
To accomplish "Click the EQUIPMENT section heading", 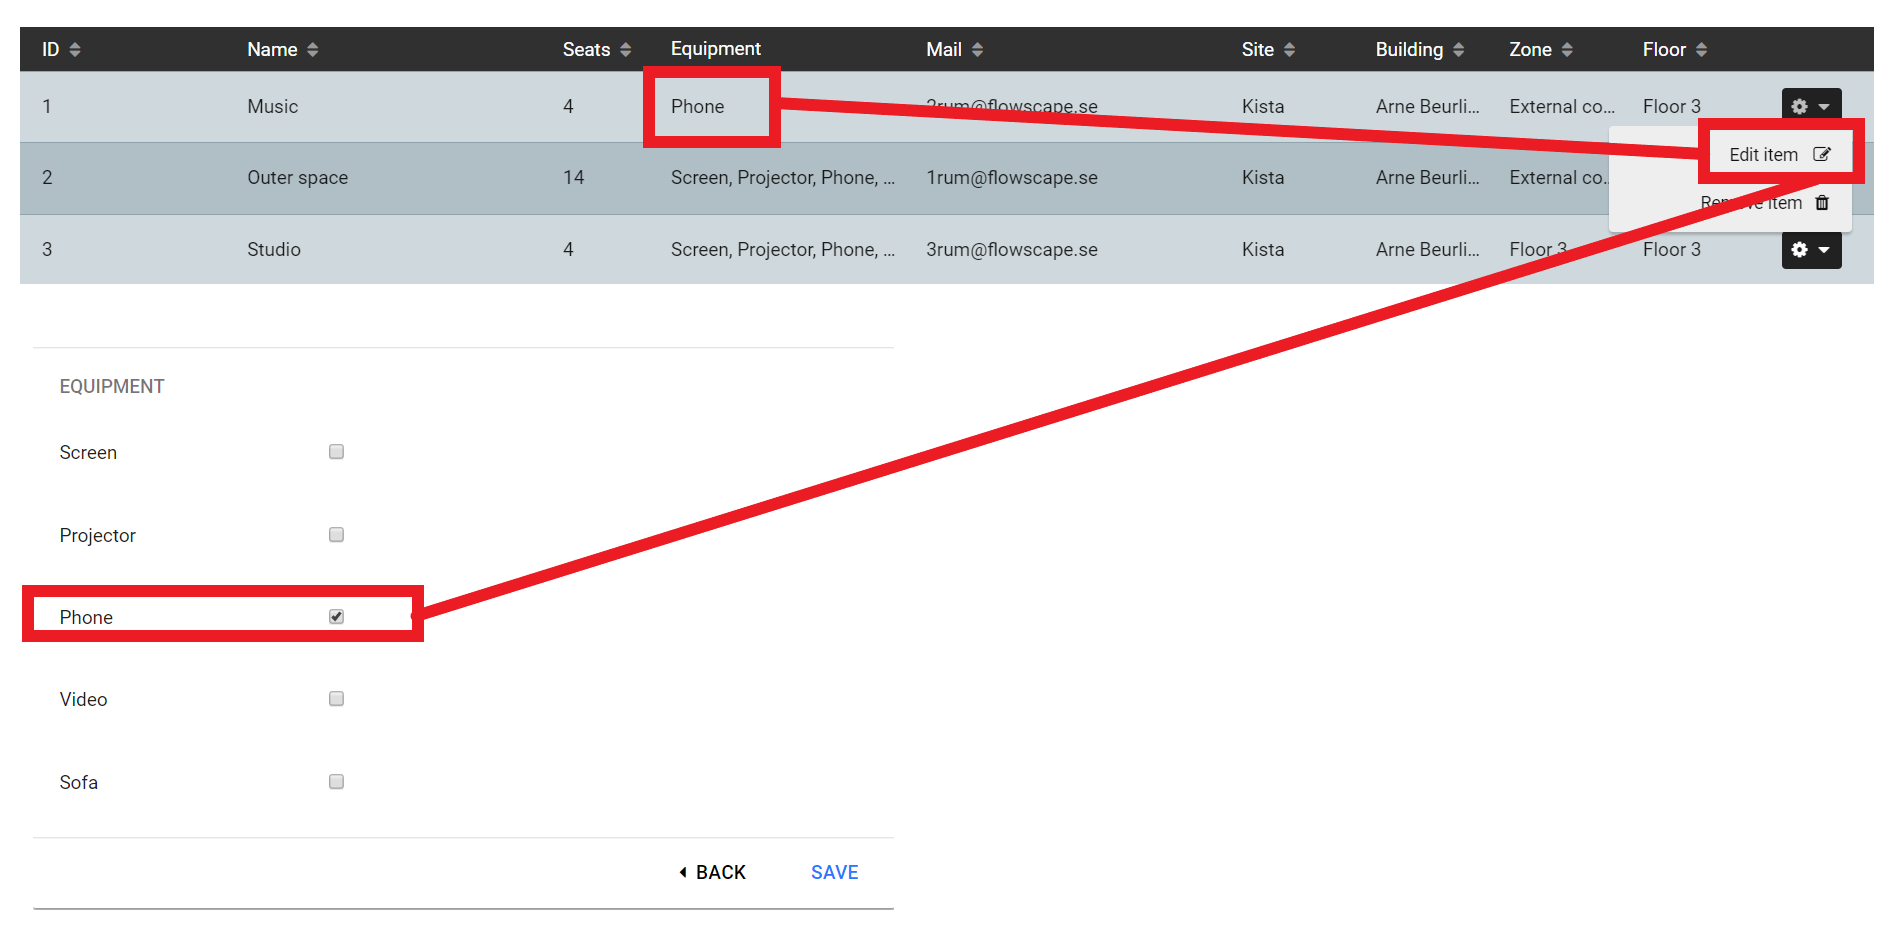I will (112, 387).
